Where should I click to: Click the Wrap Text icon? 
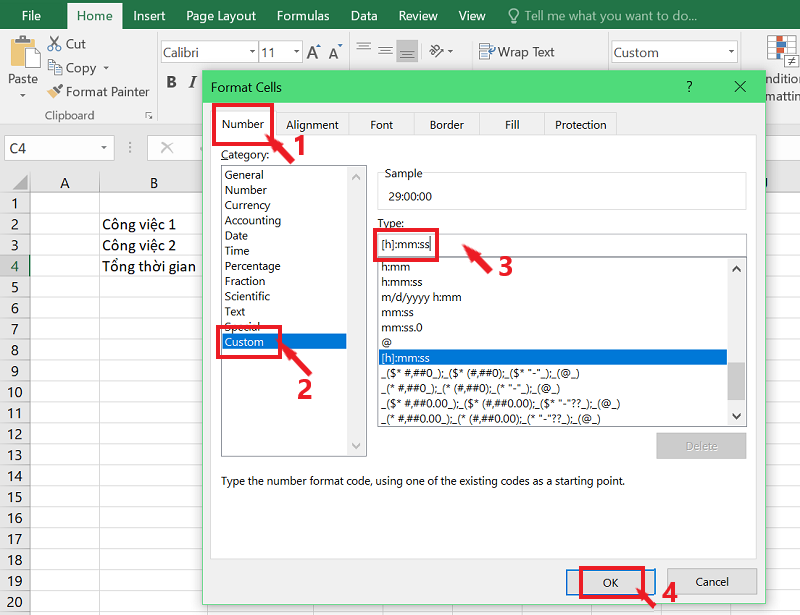coord(487,52)
